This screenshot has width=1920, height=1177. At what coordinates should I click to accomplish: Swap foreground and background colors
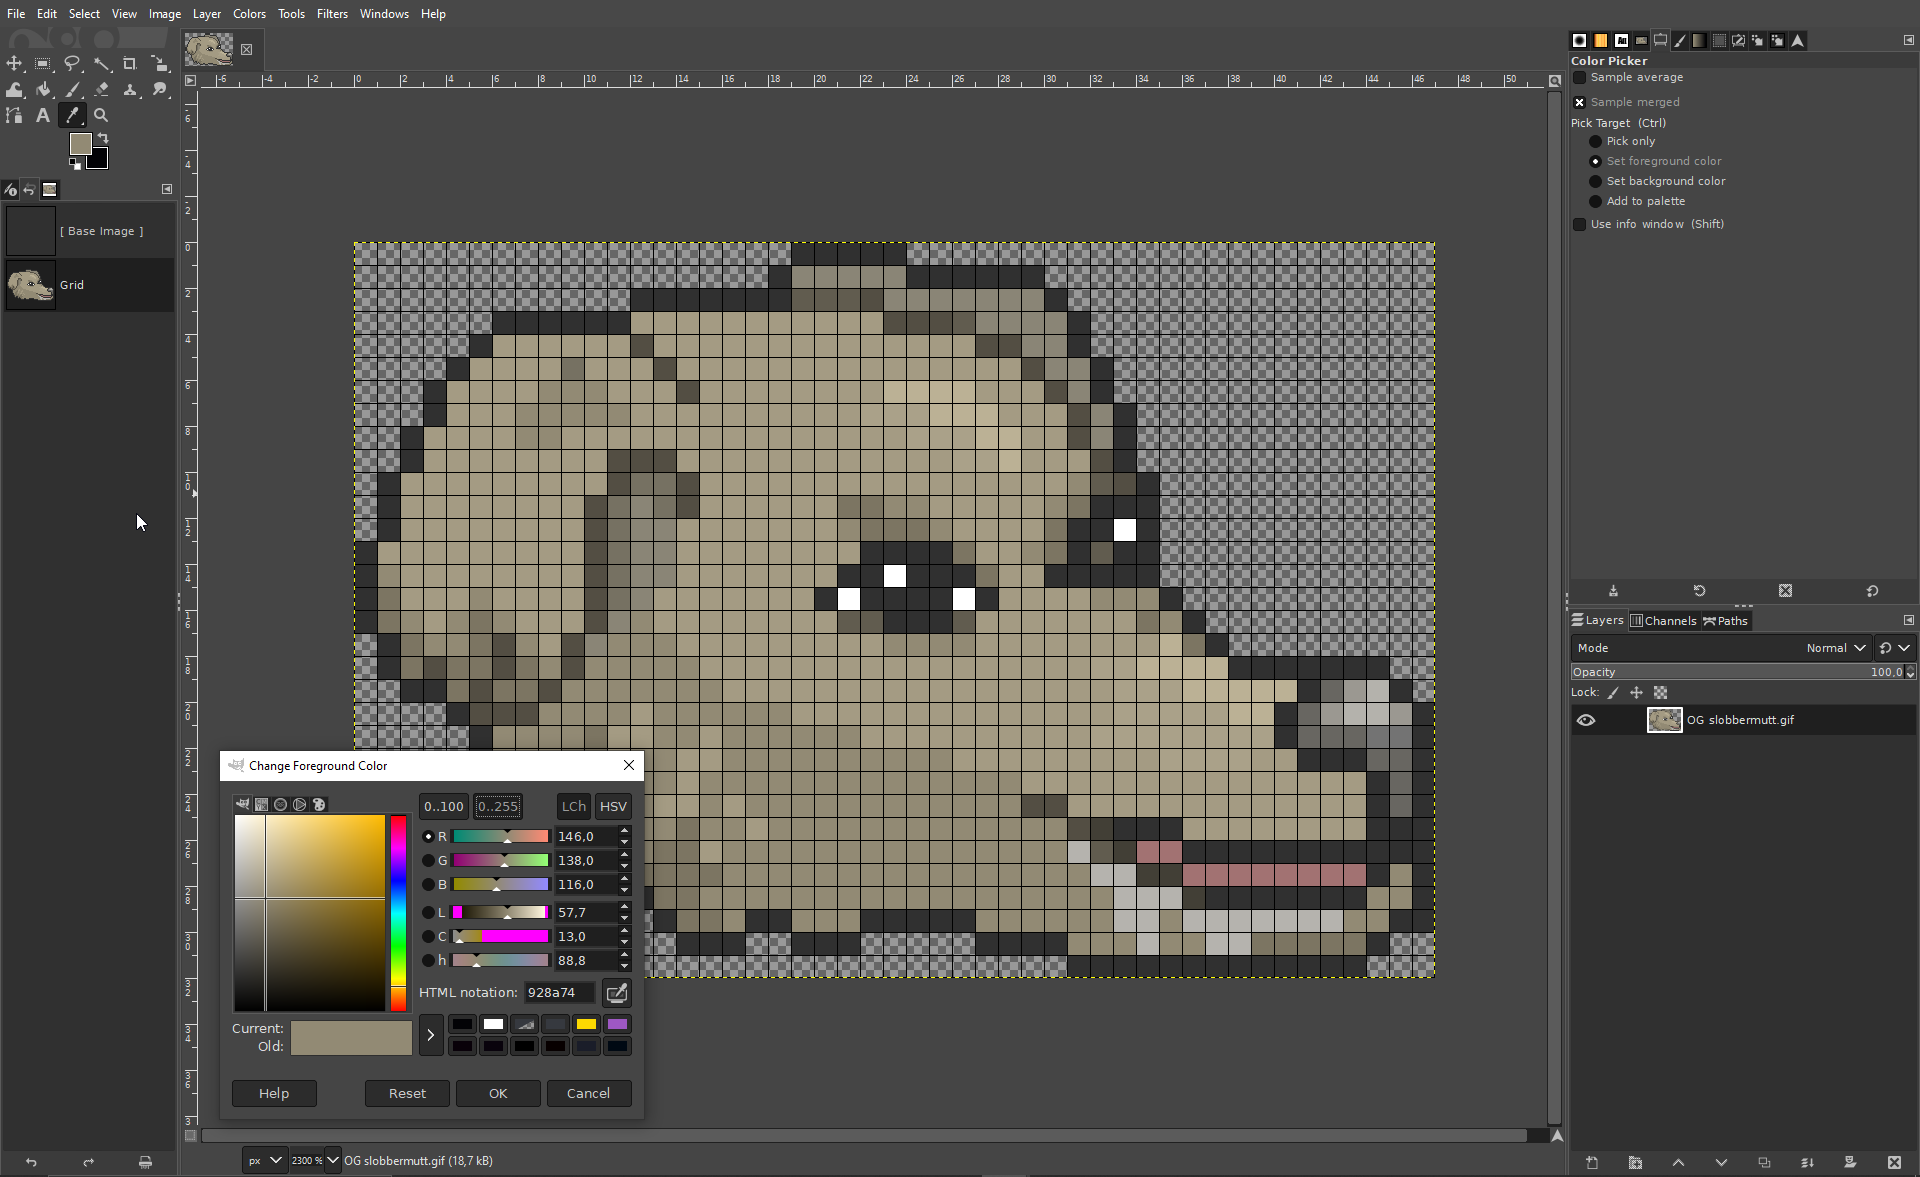click(103, 138)
